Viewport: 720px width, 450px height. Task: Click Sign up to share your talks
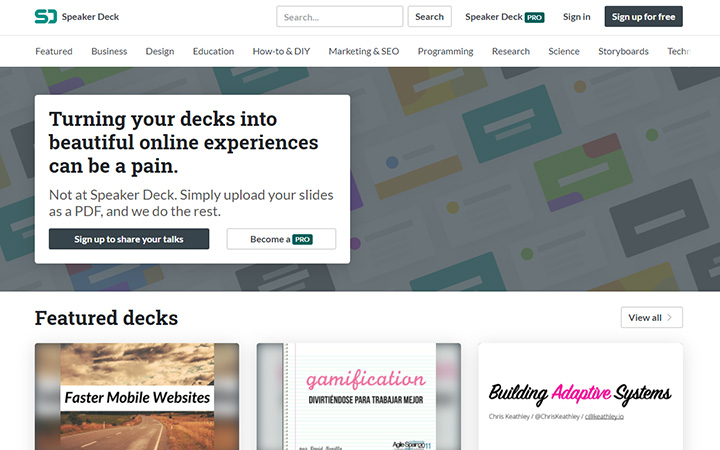129,239
